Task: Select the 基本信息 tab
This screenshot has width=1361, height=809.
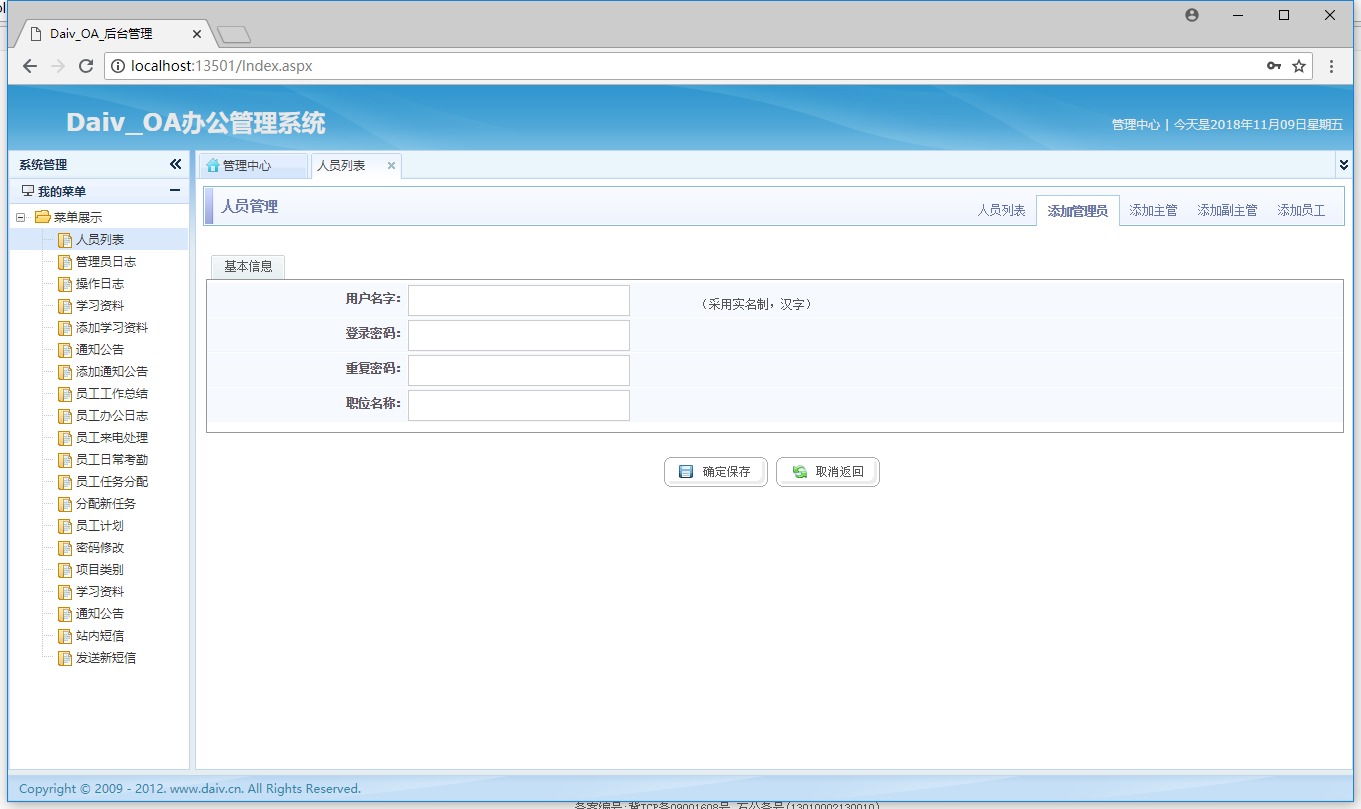Action: [x=248, y=267]
